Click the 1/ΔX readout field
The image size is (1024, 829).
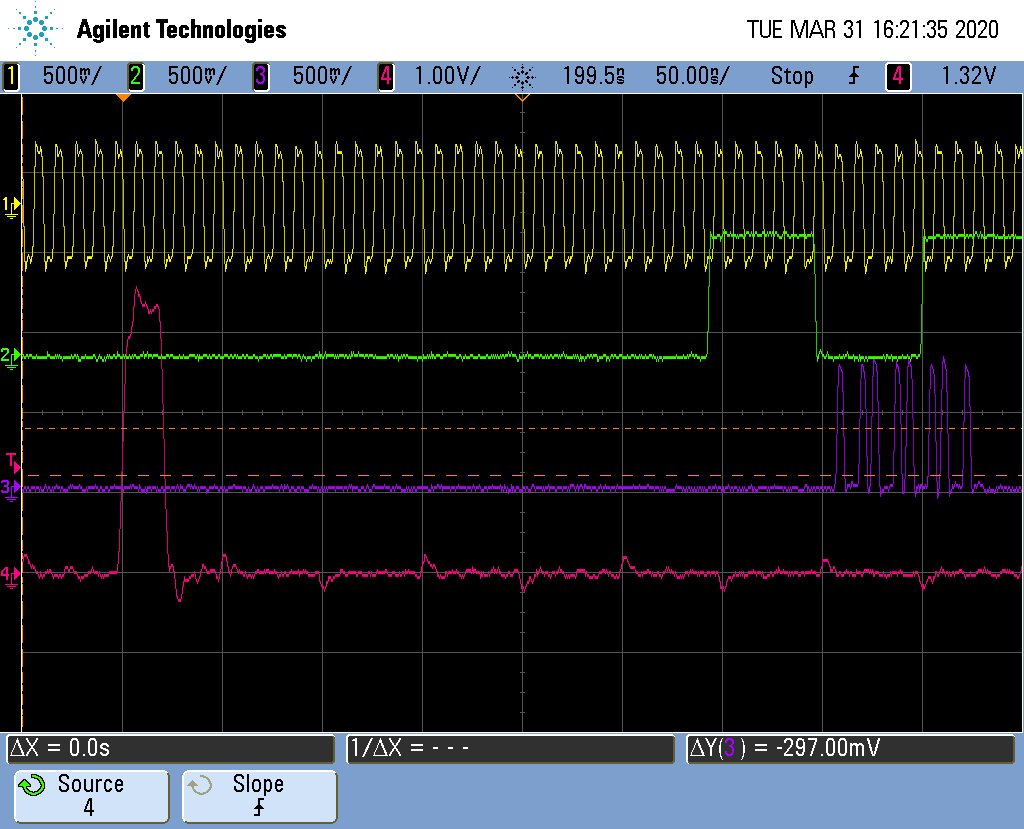[x=511, y=748]
